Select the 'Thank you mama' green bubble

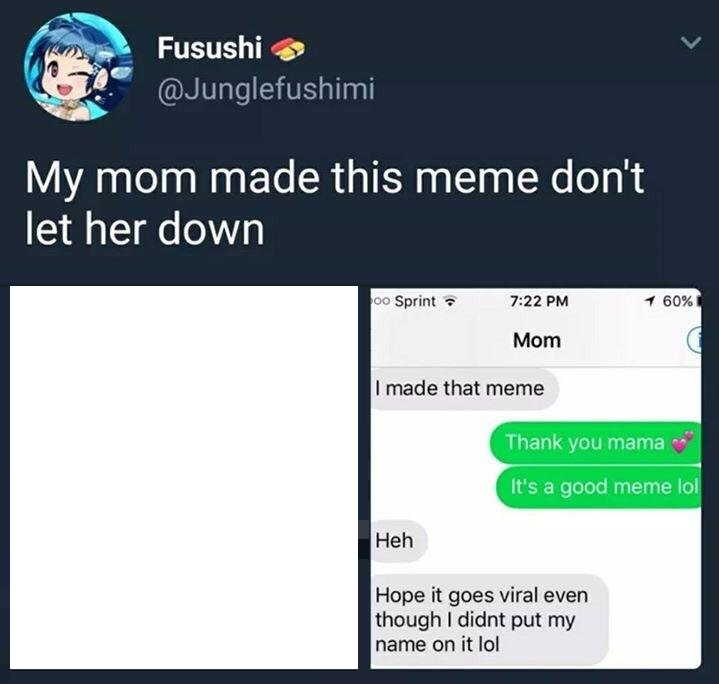pyautogui.click(x=595, y=443)
